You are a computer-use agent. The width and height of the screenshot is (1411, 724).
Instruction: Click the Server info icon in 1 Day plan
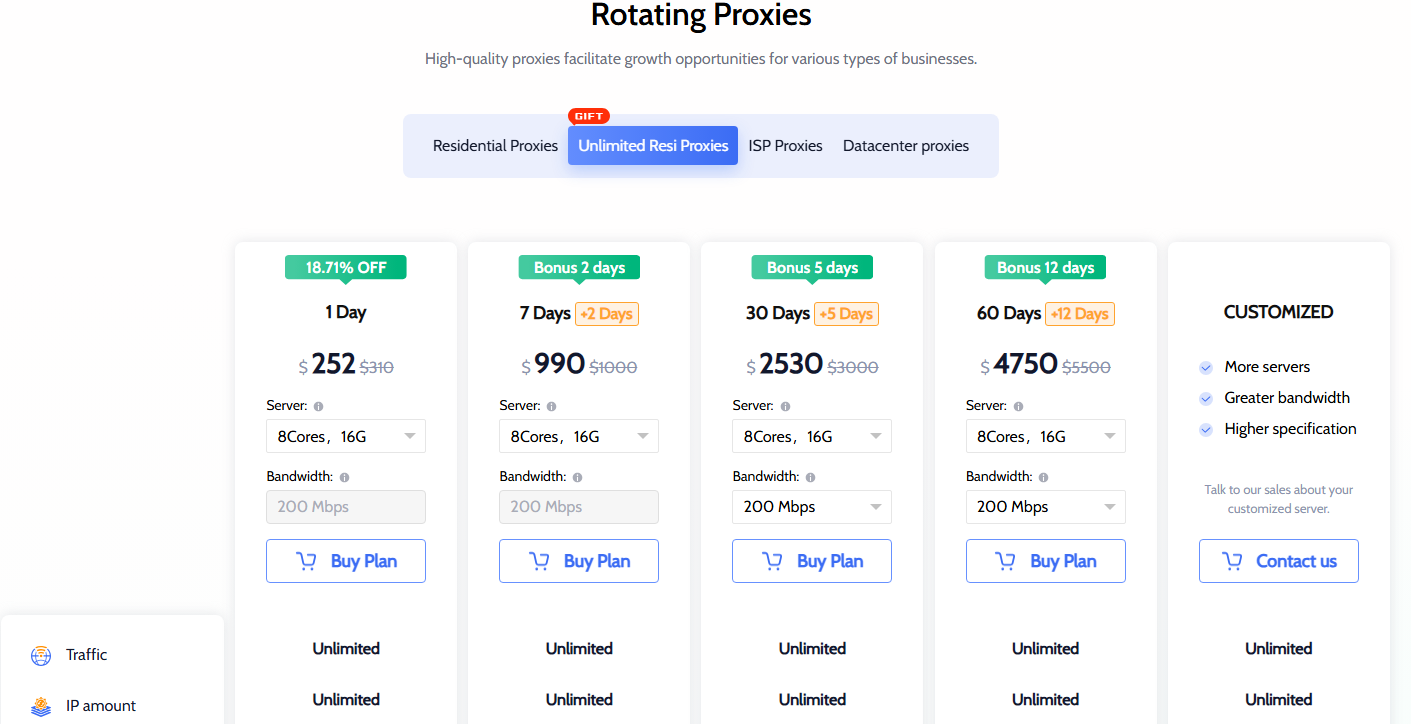click(319, 407)
